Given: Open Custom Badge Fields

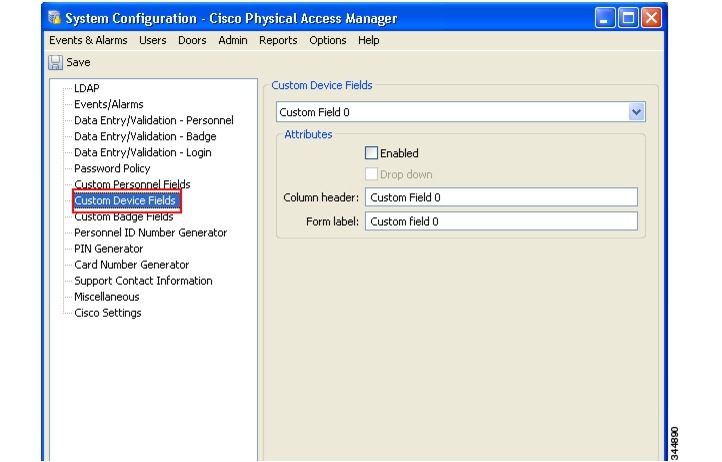Looking at the screenshot, I should pyautogui.click(x=123, y=216).
